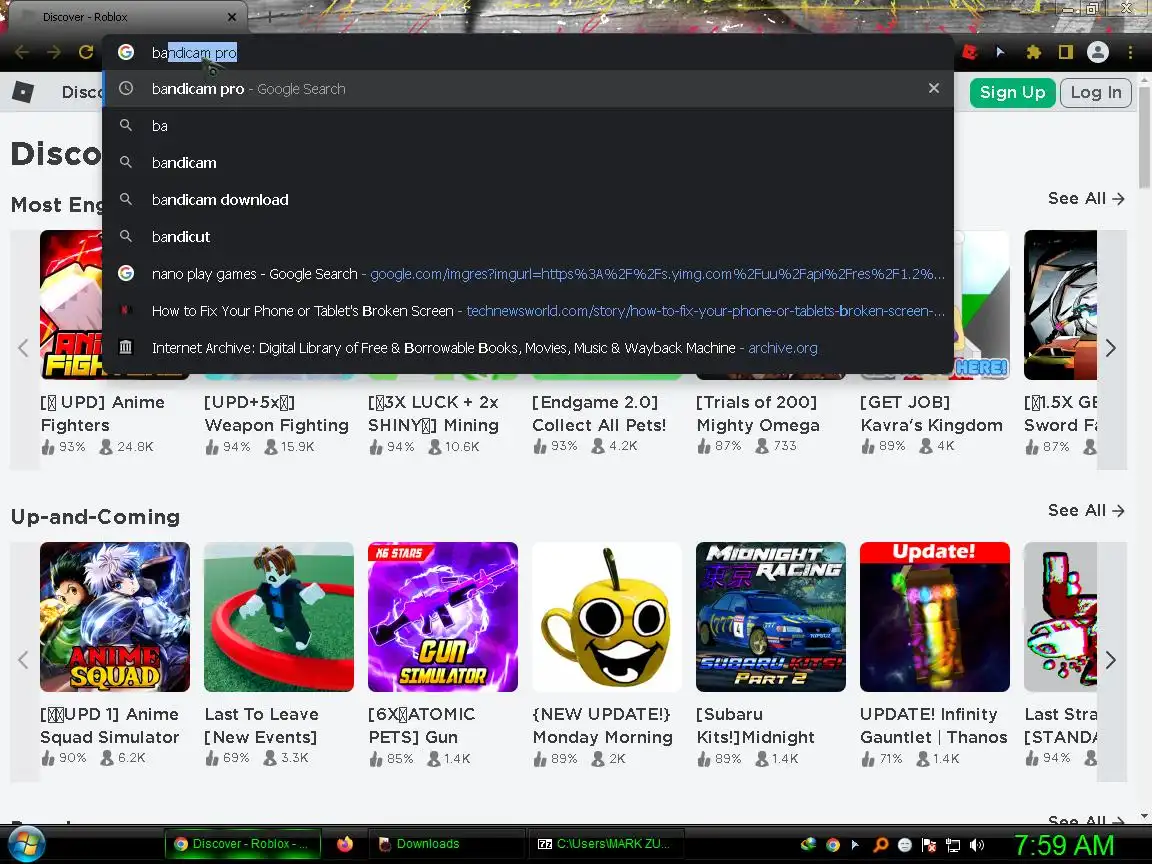Open Last To Leave game thumbnail
The width and height of the screenshot is (1152, 864).
click(x=279, y=617)
